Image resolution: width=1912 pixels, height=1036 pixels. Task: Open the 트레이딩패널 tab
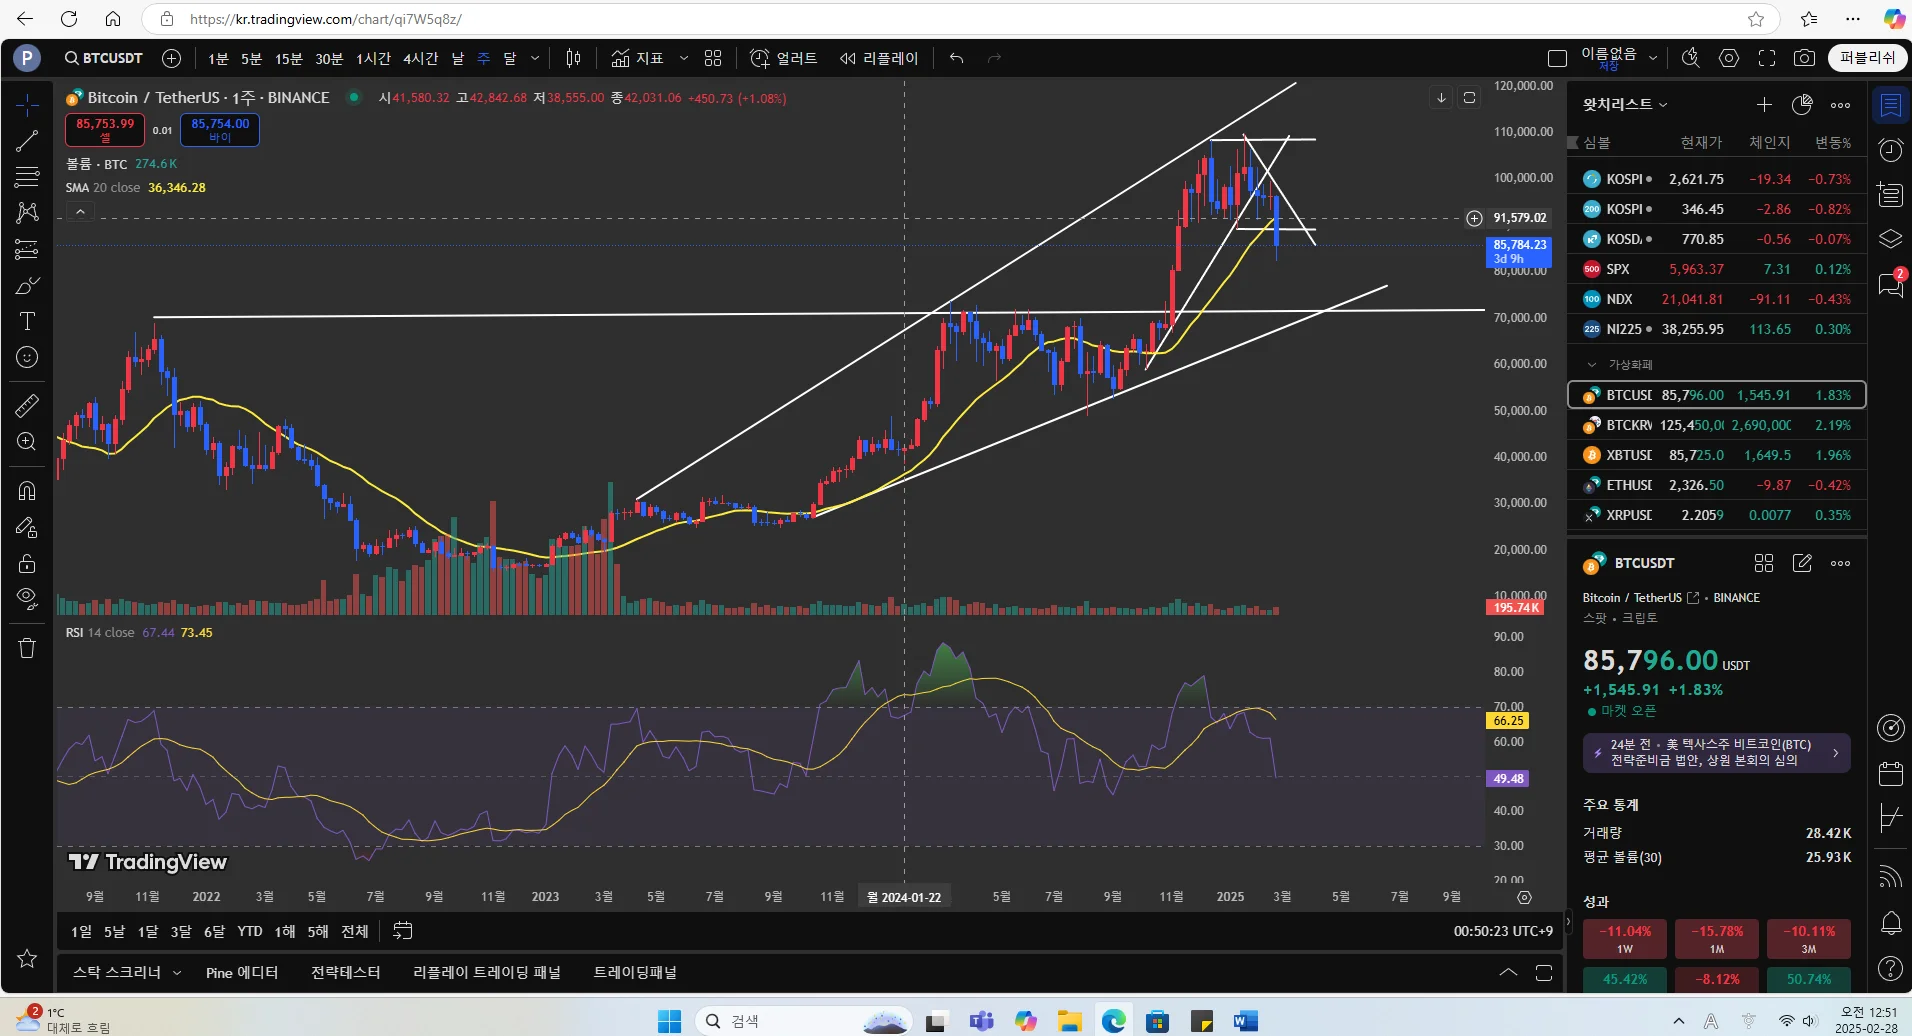point(635,972)
